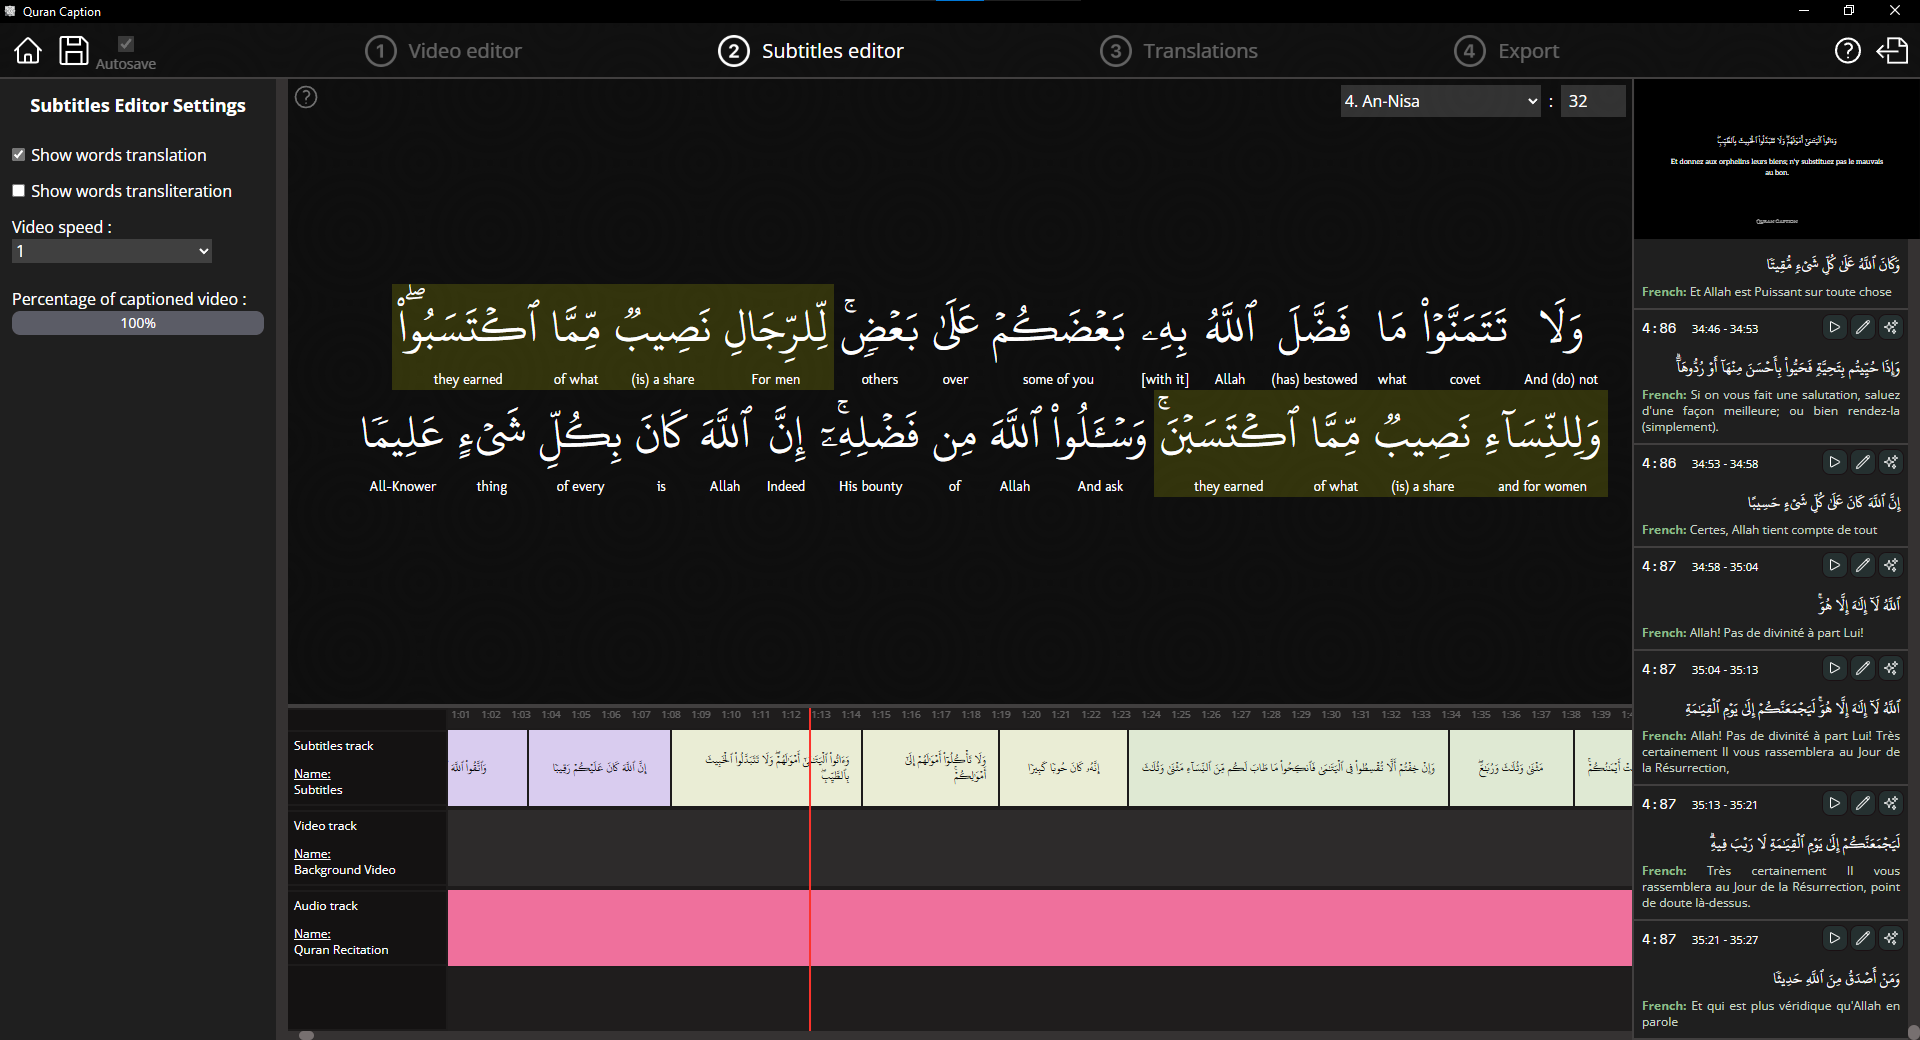Click the Quran Recitation track name
The width and height of the screenshot is (1920, 1040).
(341, 950)
